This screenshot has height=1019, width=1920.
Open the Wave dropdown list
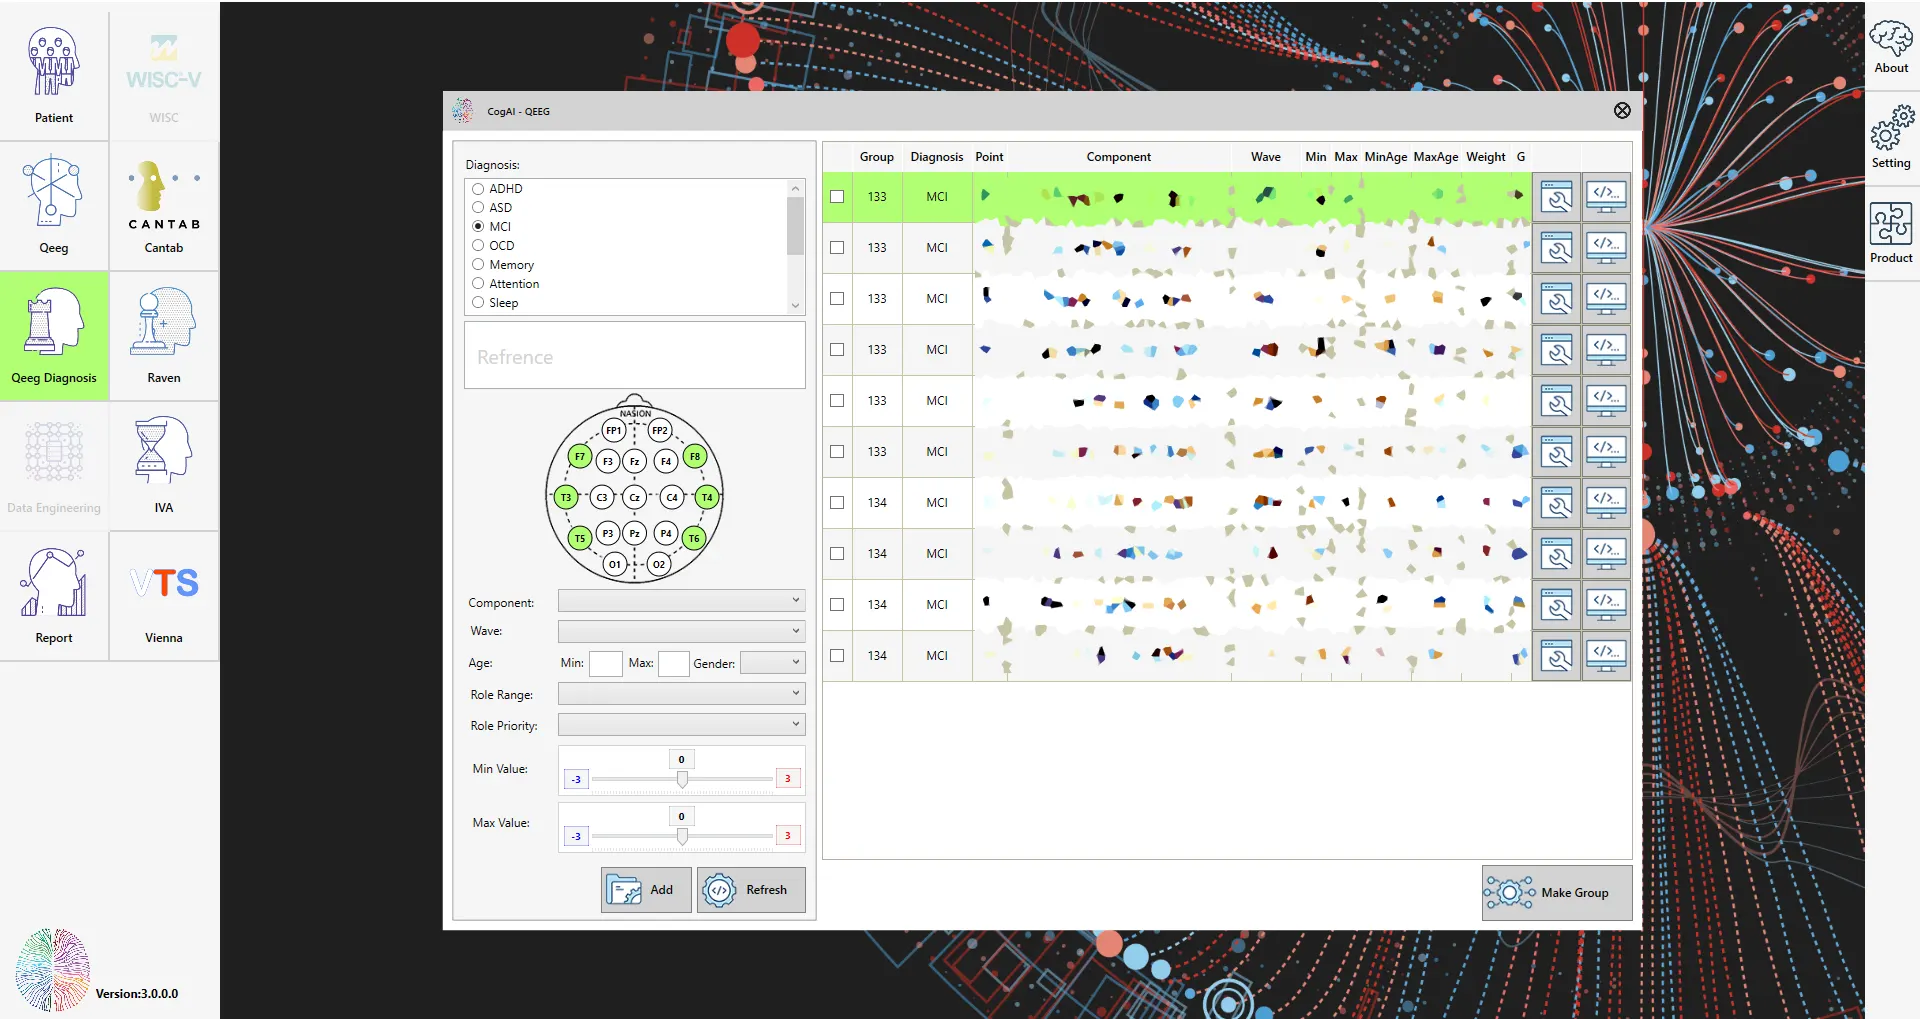point(681,631)
